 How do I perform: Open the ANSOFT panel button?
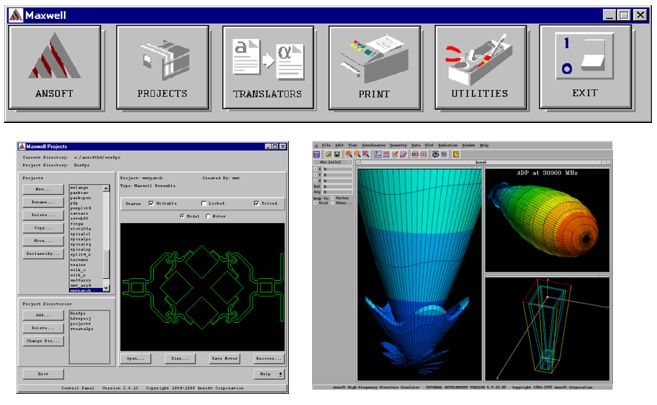54,67
